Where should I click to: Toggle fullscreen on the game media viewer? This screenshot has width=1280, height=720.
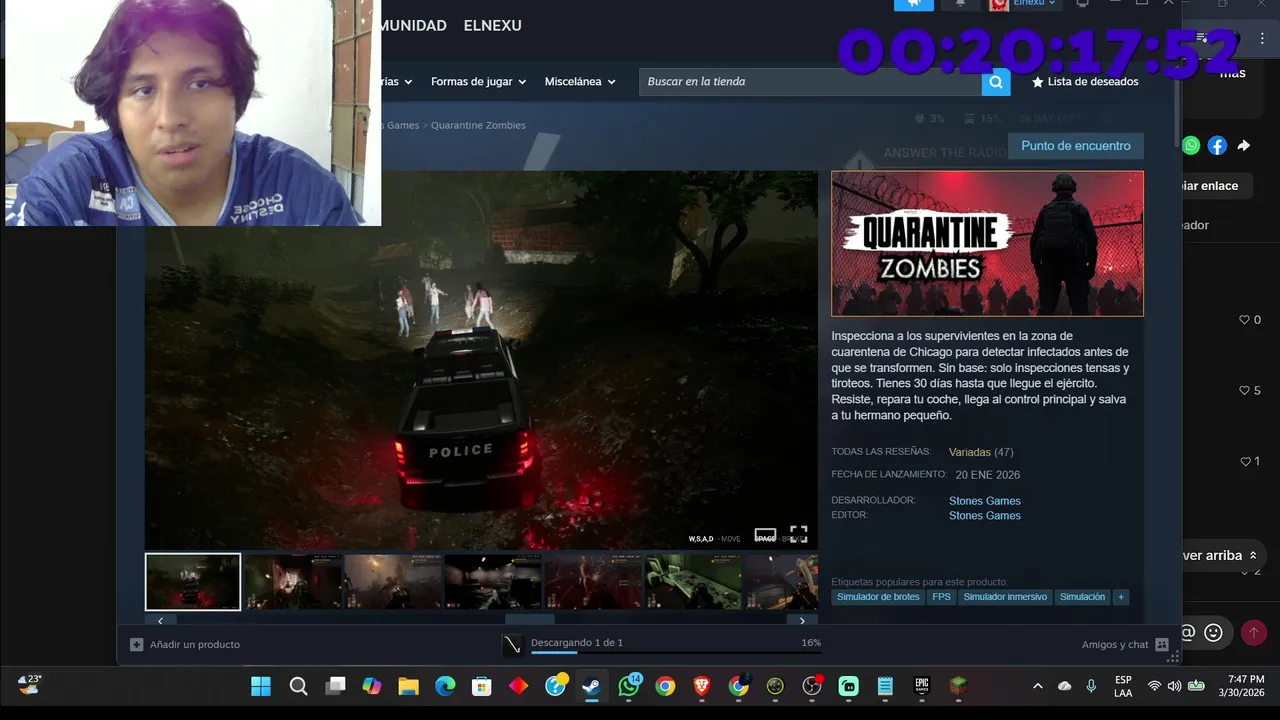click(798, 534)
